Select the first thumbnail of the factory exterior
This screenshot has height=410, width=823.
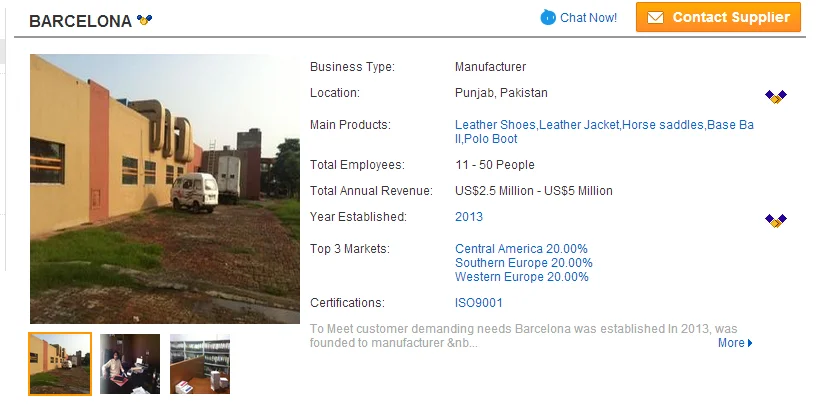pyautogui.click(x=60, y=364)
